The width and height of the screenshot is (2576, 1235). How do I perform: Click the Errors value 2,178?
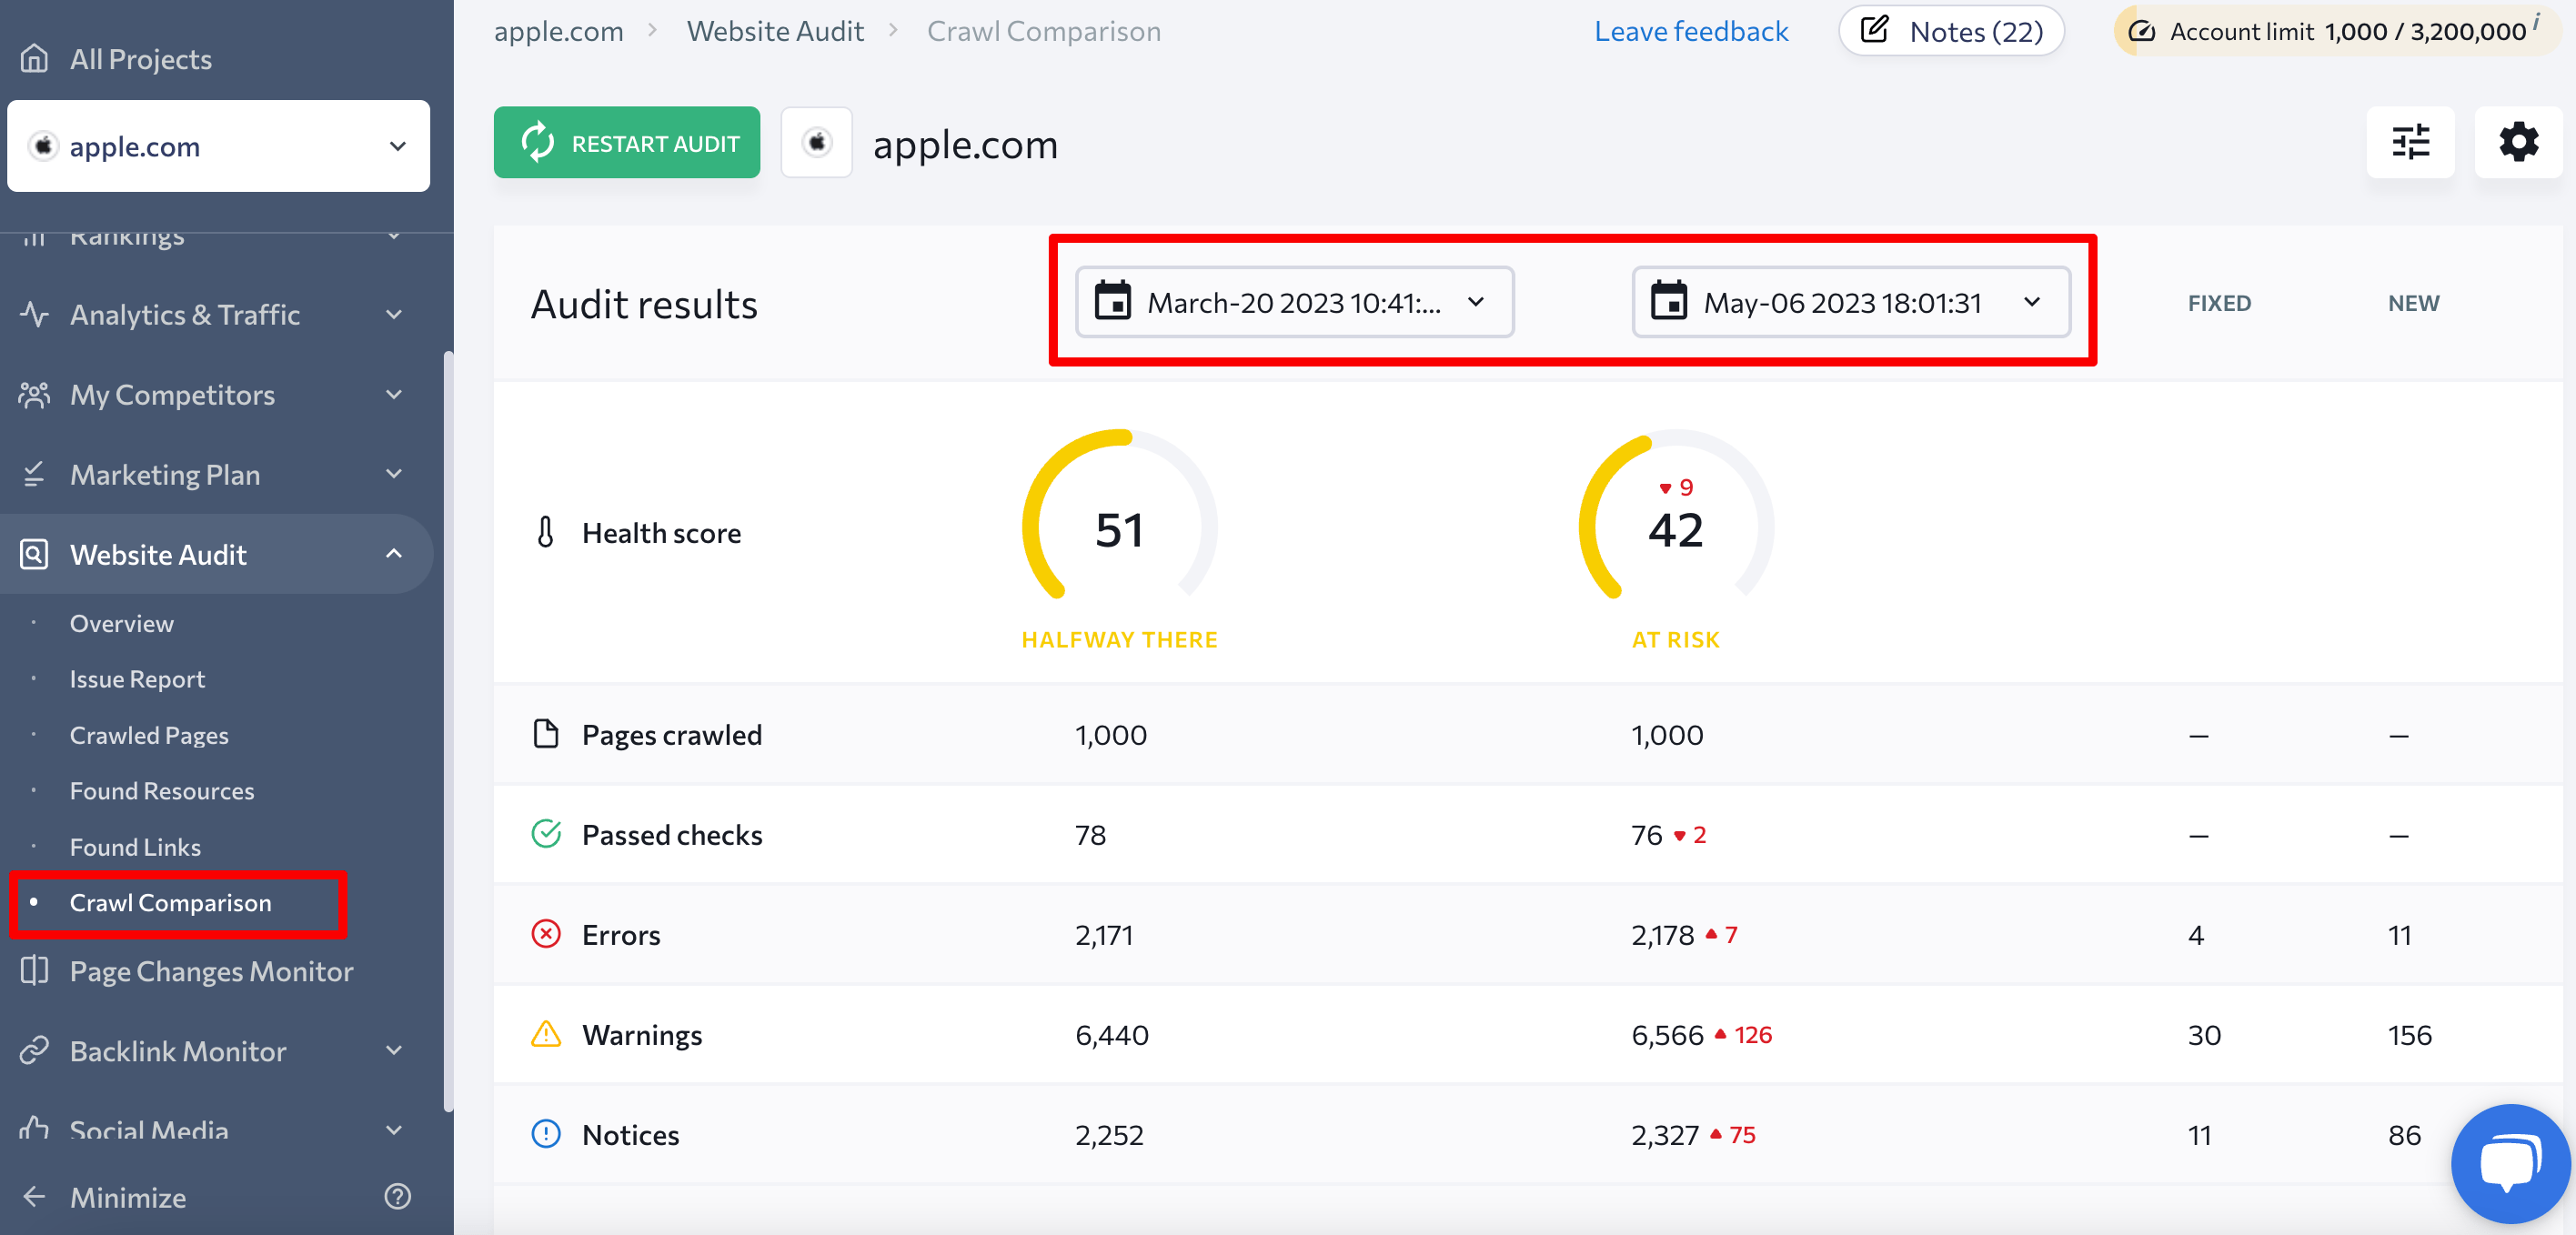pyautogui.click(x=1662, y=934)
